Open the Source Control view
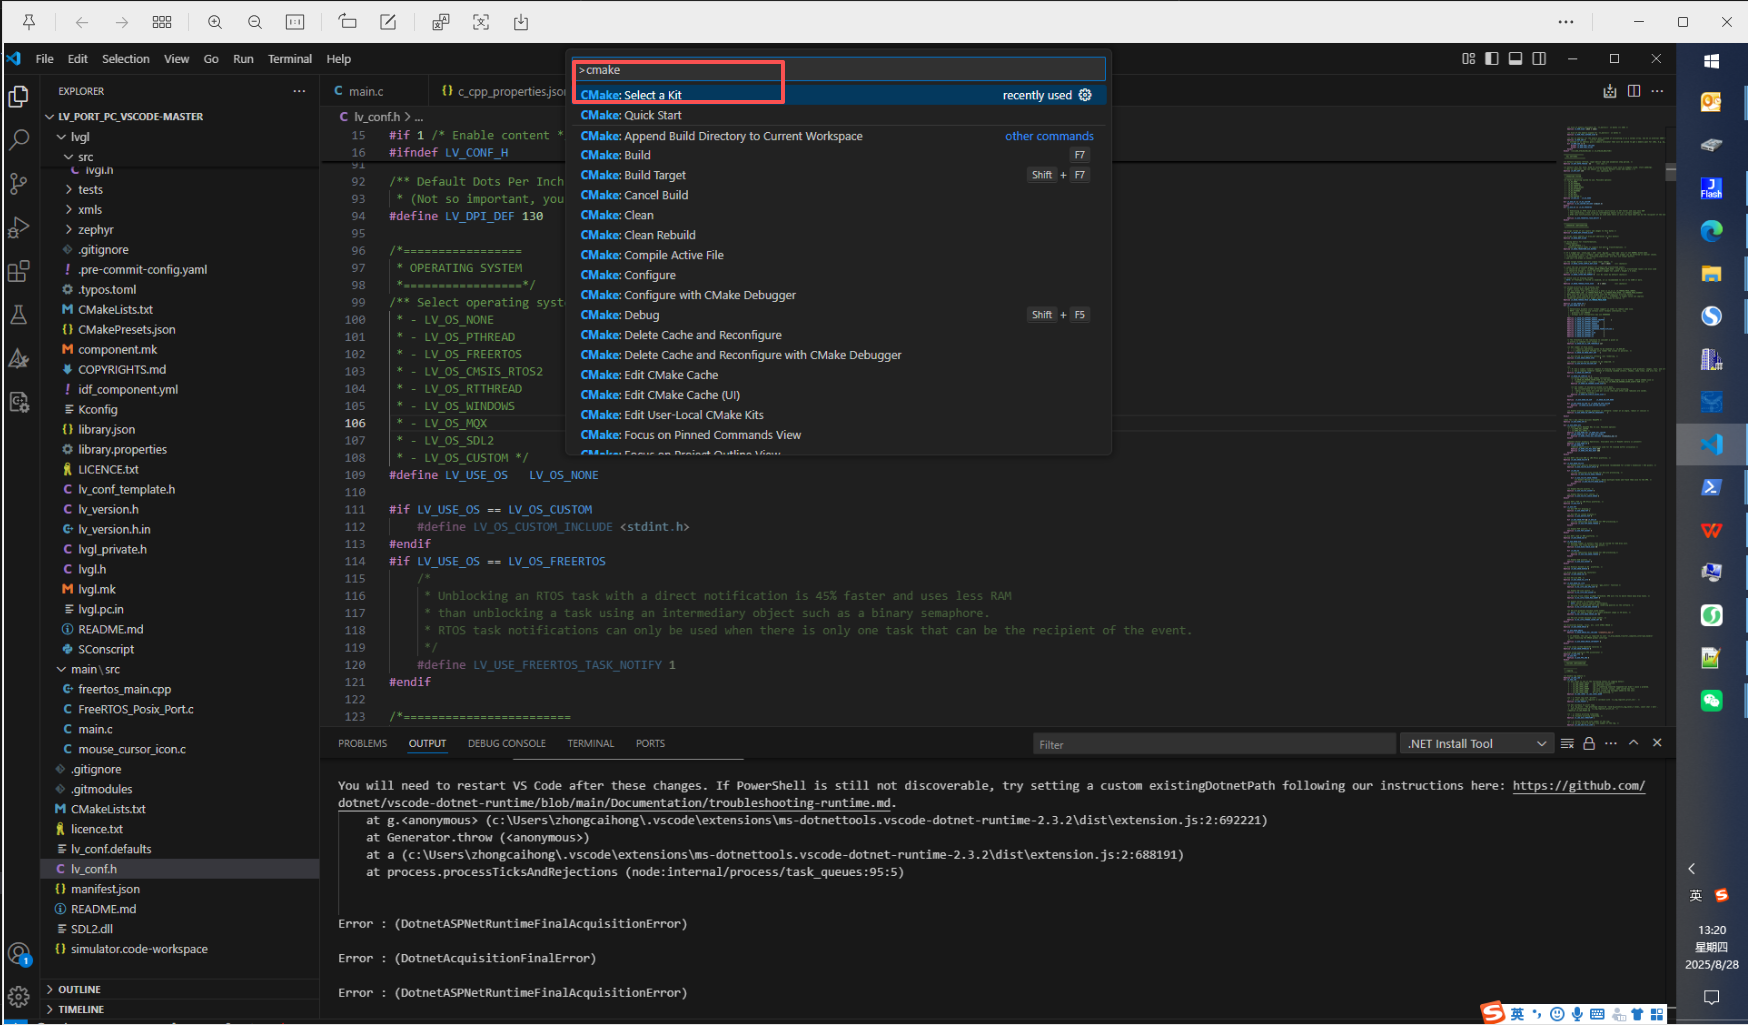 coord(20,184)
